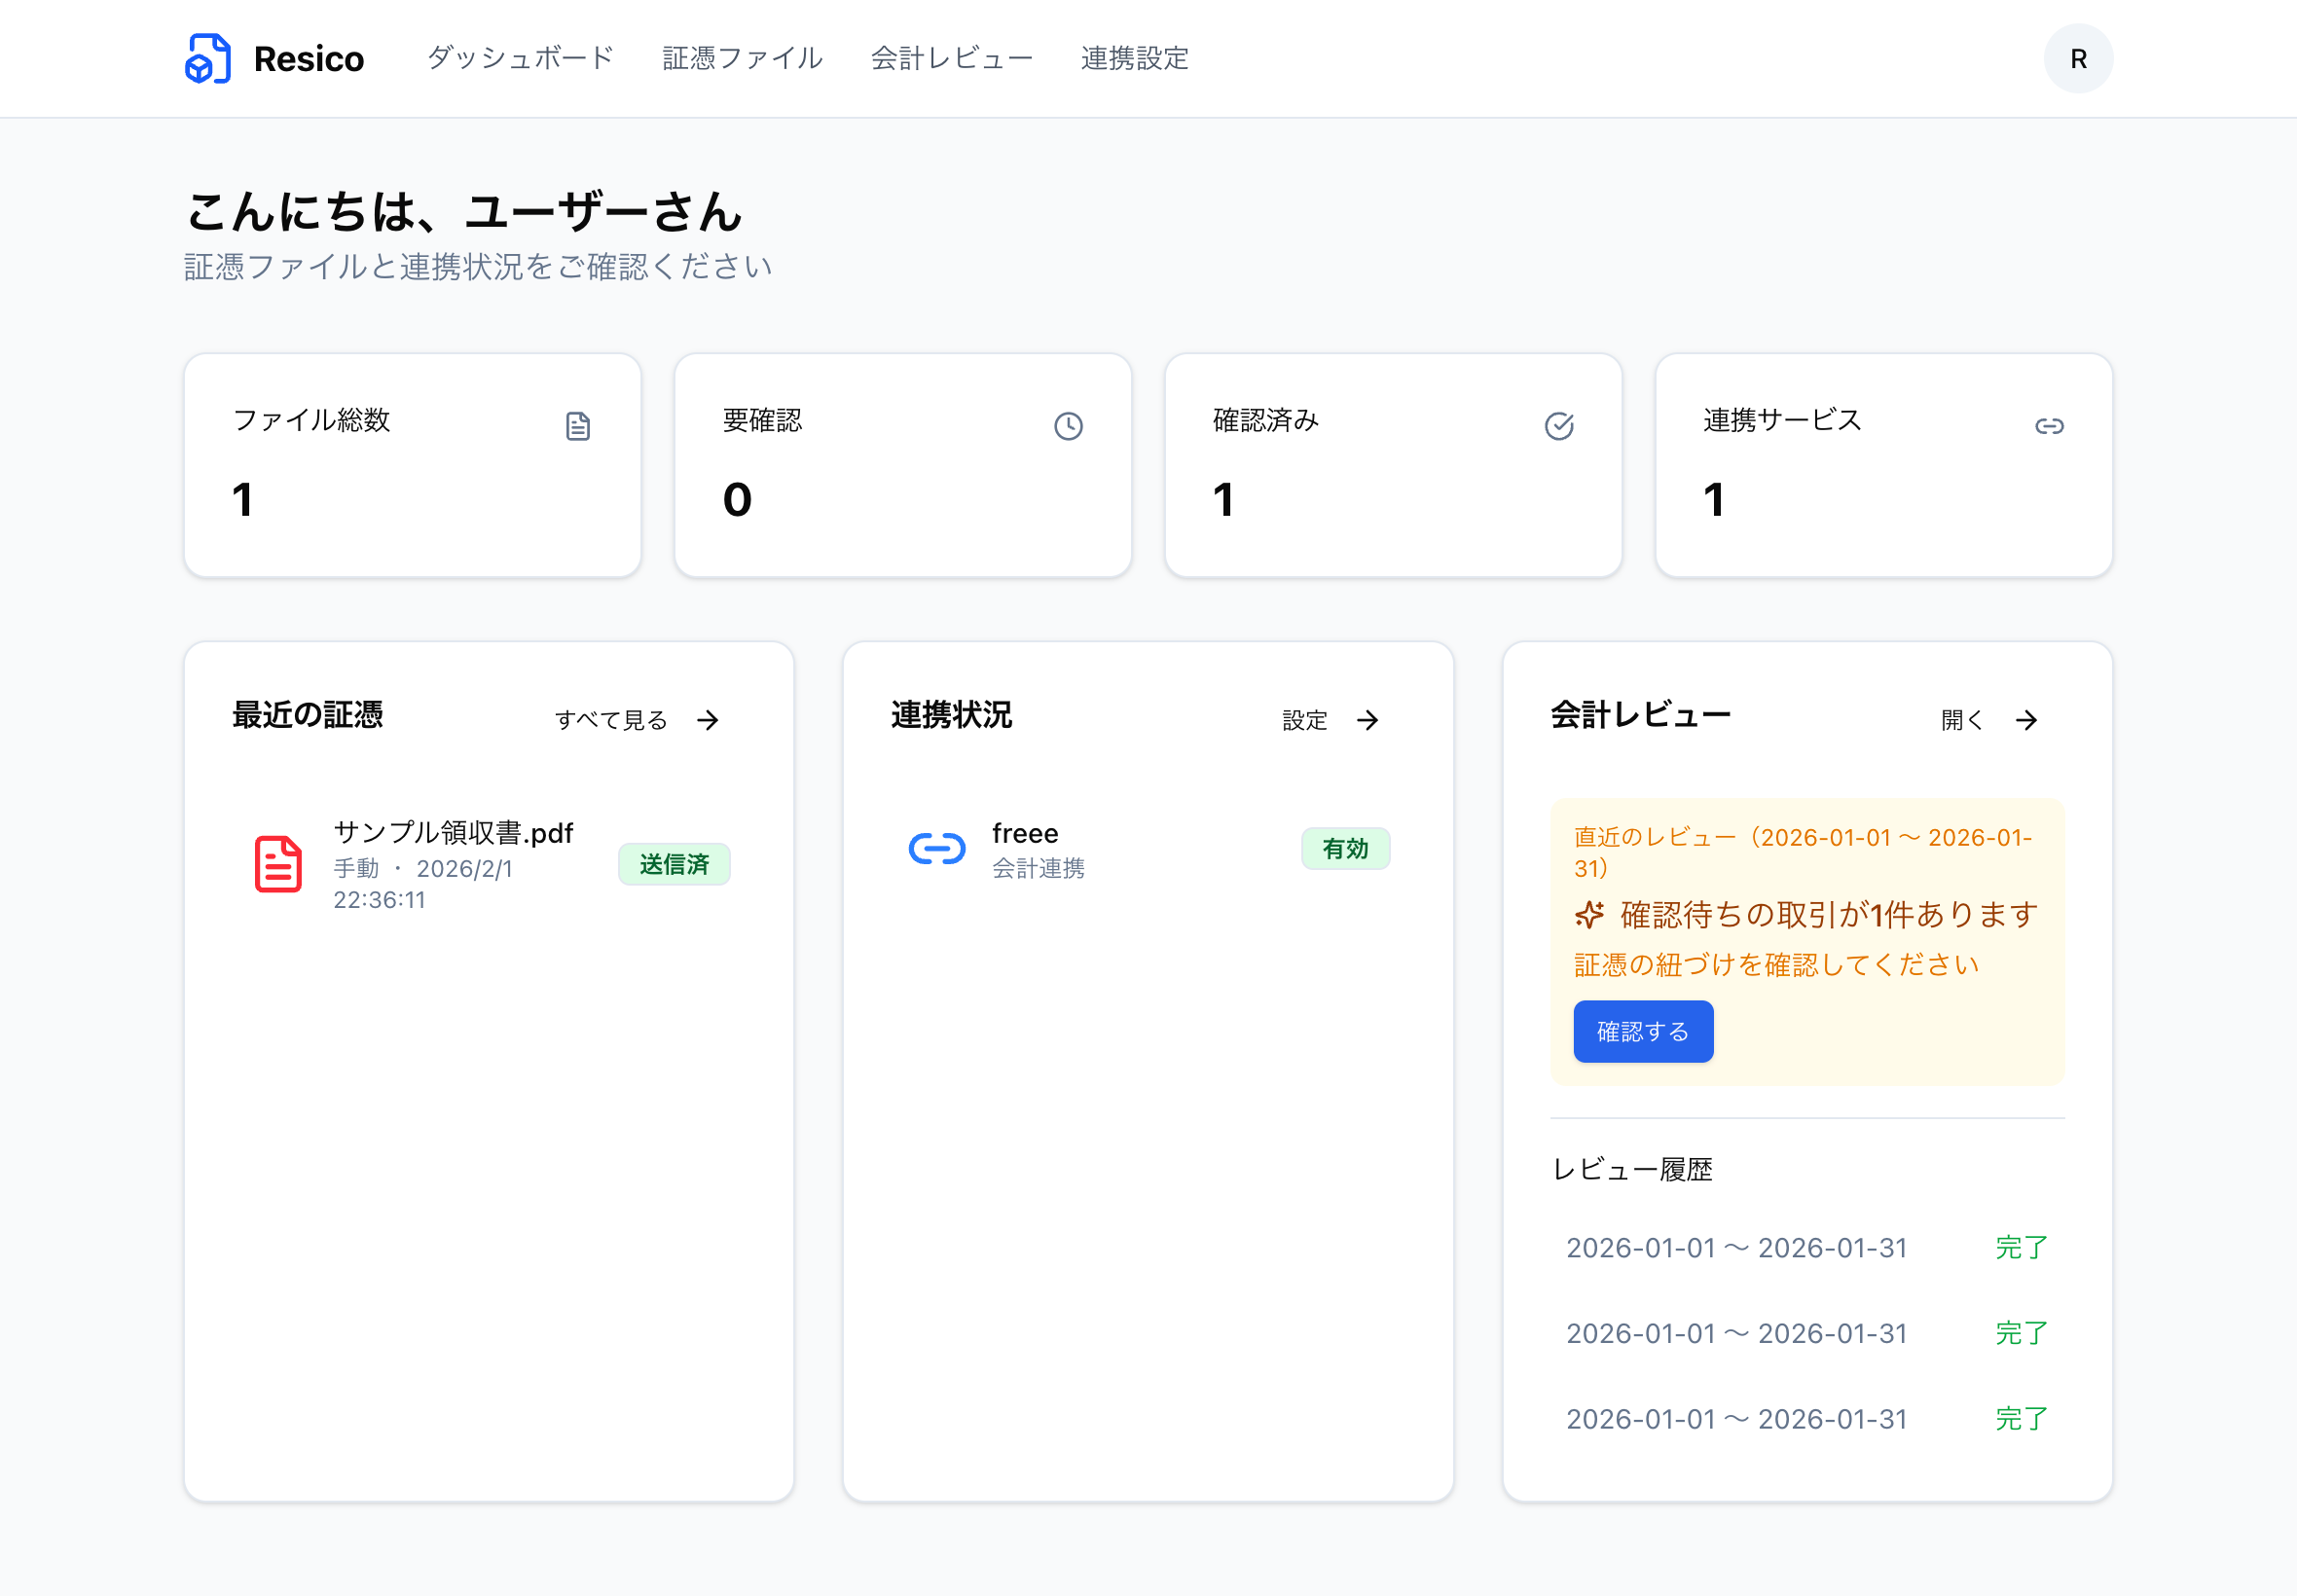Open the ダッシュボード menu item
The height and width of the screenshot is (1596, 2297).
520,58
